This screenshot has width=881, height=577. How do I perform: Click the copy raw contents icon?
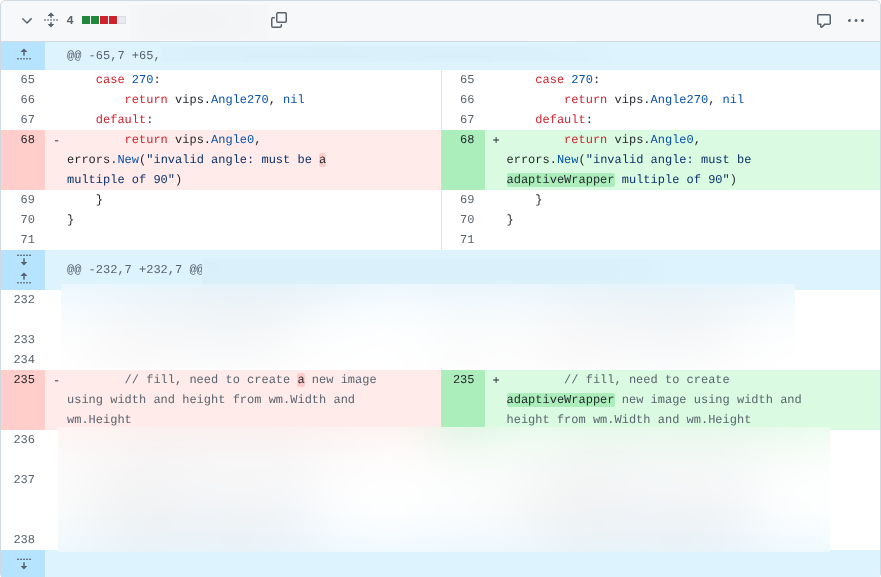[278, 19]
